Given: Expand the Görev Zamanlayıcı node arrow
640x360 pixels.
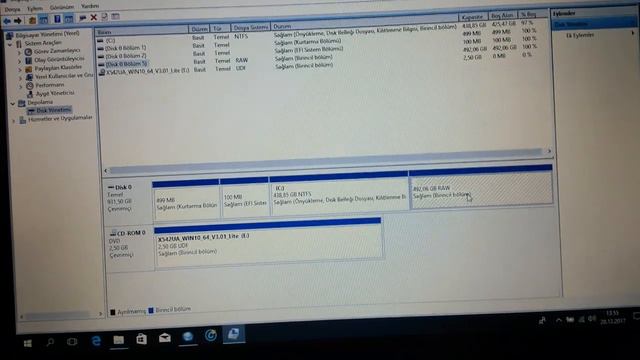Looking at the screenshot, I should 19,53.
